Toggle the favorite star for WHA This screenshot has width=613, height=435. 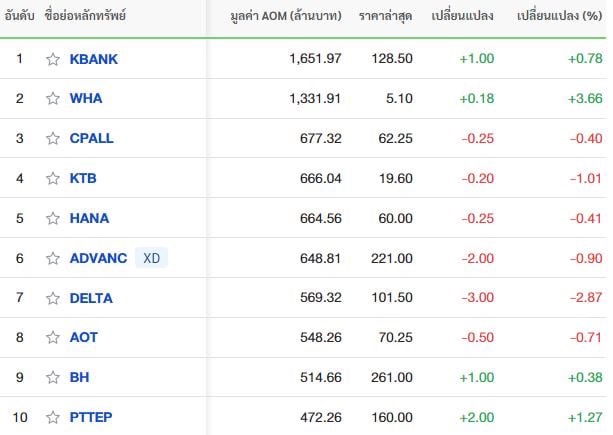53,98
